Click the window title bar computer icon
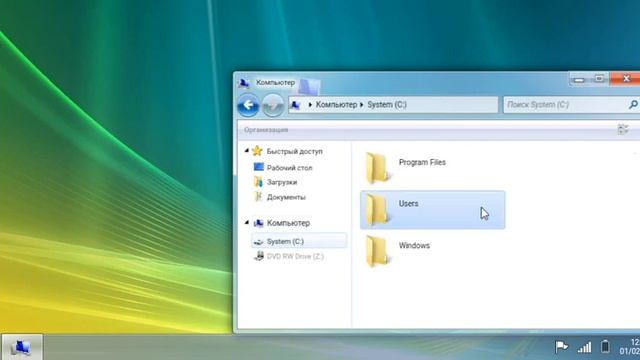Image resolution: width=640 pixels, height=360 pixels. 244,83
